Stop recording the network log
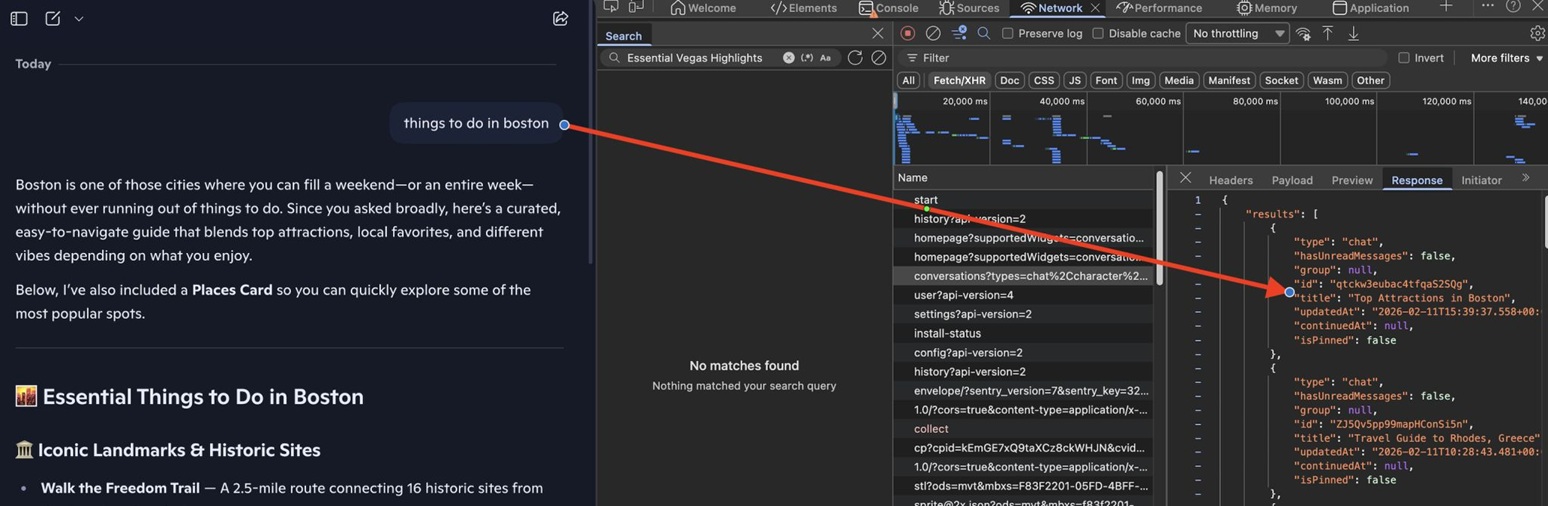This screenshot has height=506, width=1548. point(907,33)
